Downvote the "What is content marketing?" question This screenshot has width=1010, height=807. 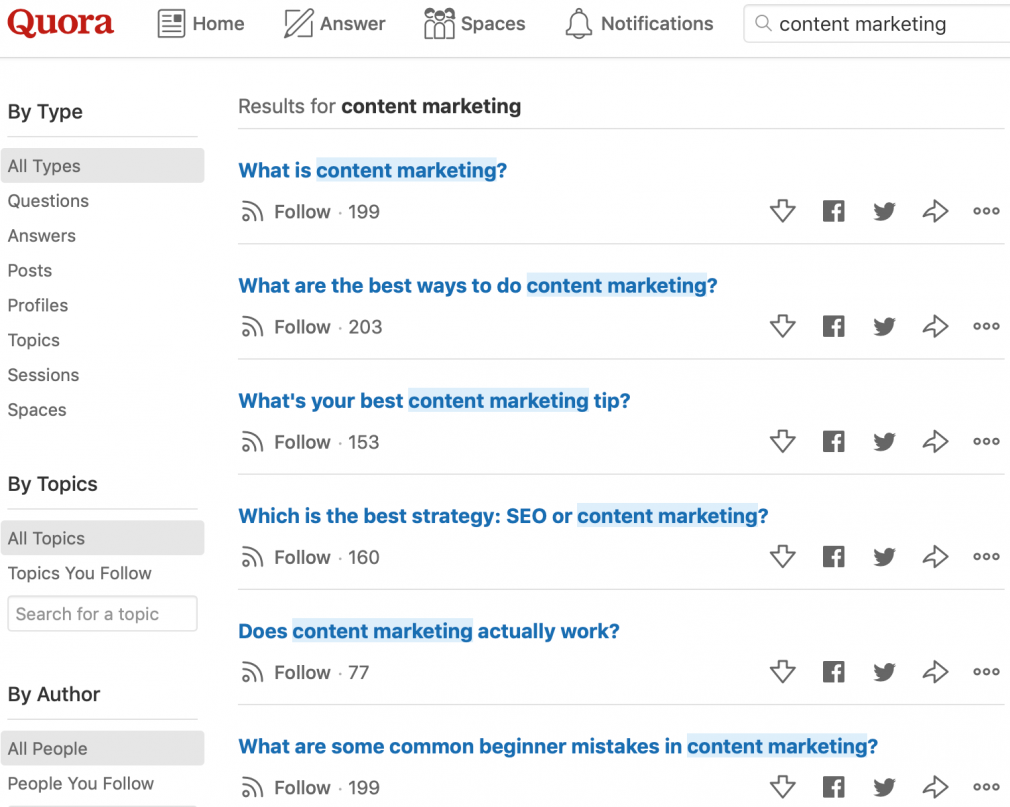[x=782, y=211]
